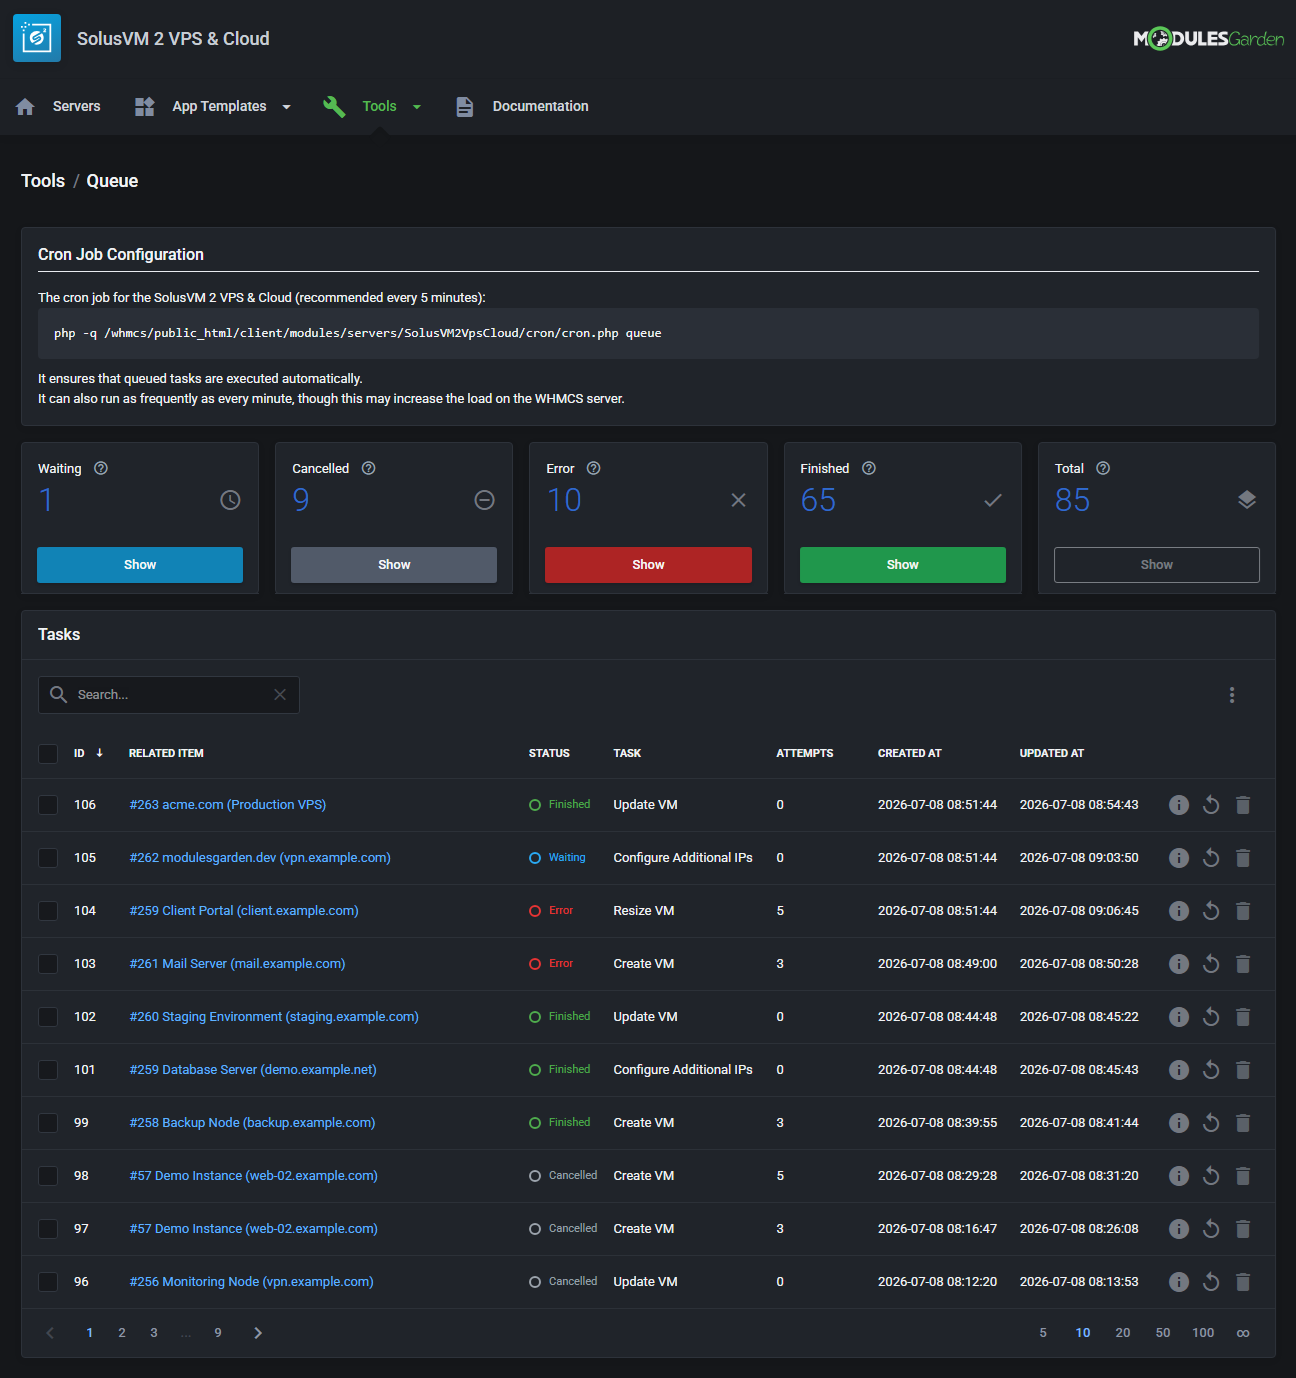The image size is (1296, 1378).
Task: Show details of task 103
Action: coord(1179,964)
